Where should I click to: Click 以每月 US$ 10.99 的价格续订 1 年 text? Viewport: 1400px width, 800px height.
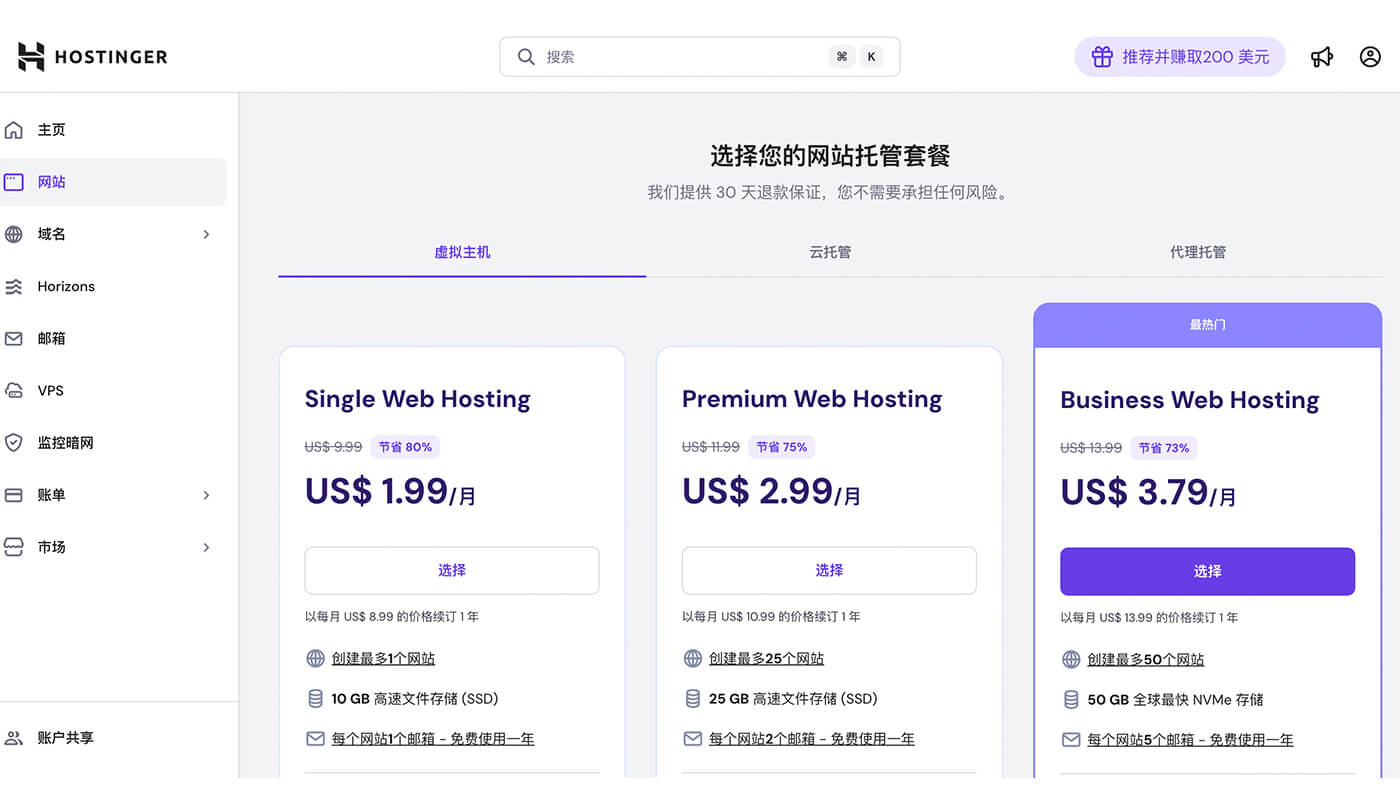(771, 617)
